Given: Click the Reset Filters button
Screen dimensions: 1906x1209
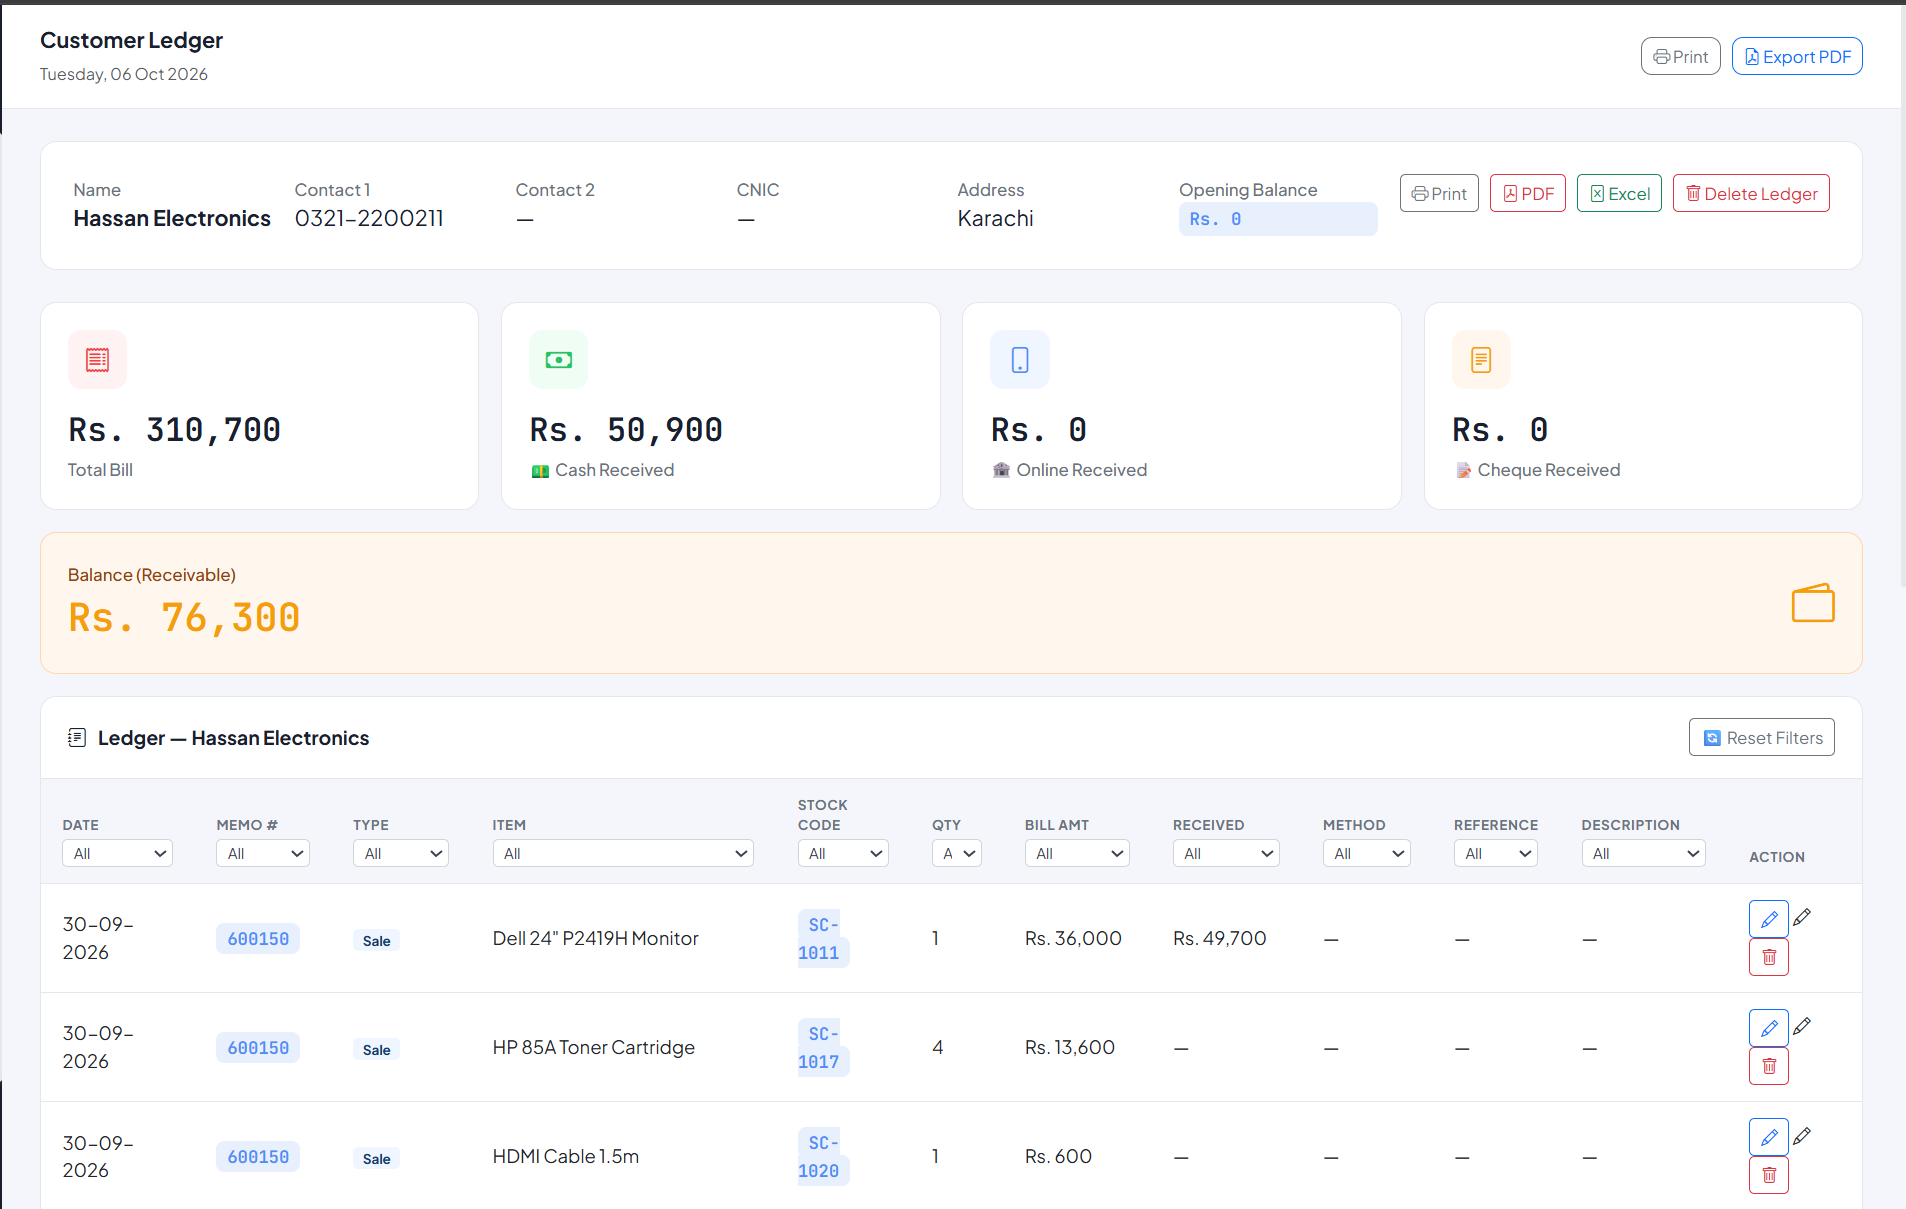Looking at the screenshot, I should [x=1761, y=737].
